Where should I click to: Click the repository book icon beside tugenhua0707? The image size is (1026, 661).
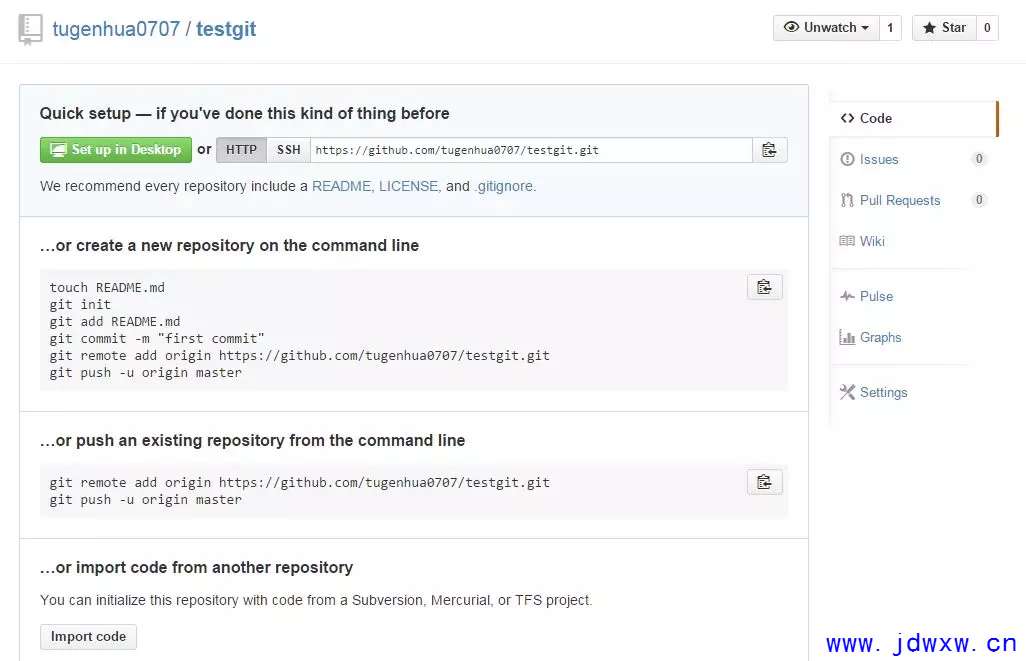pos(30,29)
